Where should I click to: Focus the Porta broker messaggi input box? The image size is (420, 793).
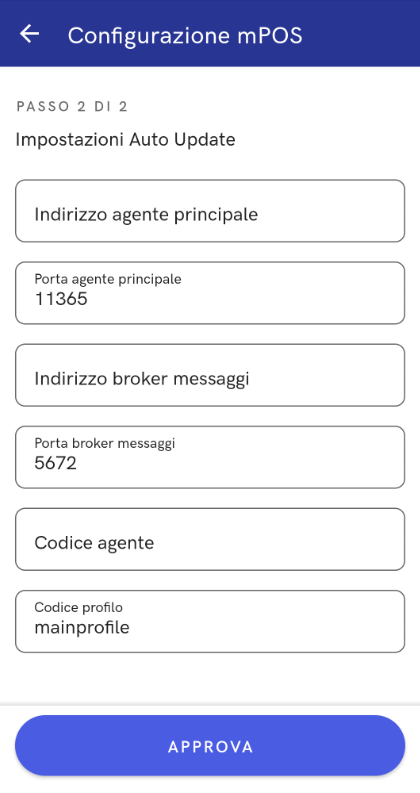pyautogui.click(x=210, y=457)
